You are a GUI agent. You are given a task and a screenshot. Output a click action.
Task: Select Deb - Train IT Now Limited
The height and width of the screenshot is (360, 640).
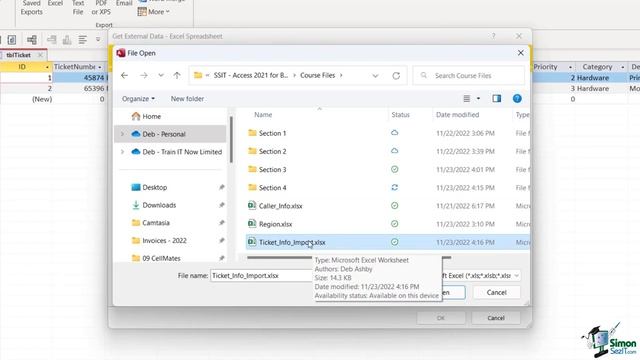pos(177,152)
